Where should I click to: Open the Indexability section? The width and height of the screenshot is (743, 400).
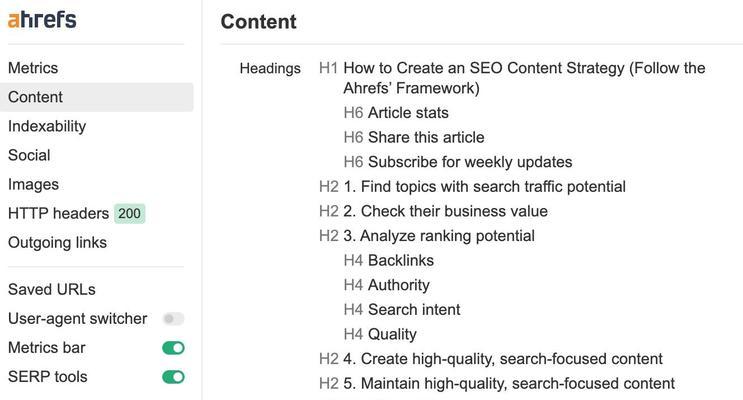click(47, 126)
